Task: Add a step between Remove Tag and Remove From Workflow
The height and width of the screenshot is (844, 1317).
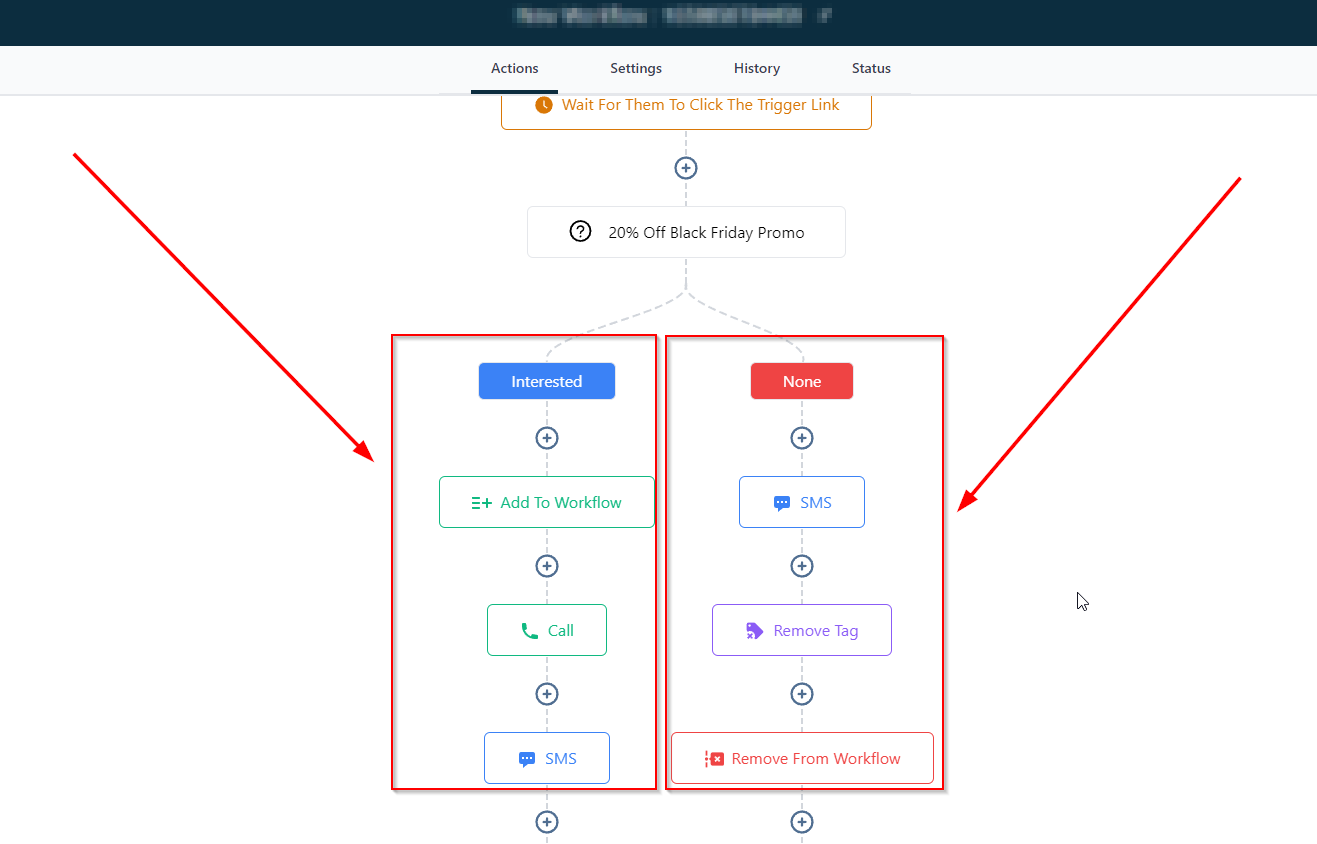Action: [801, 694]
